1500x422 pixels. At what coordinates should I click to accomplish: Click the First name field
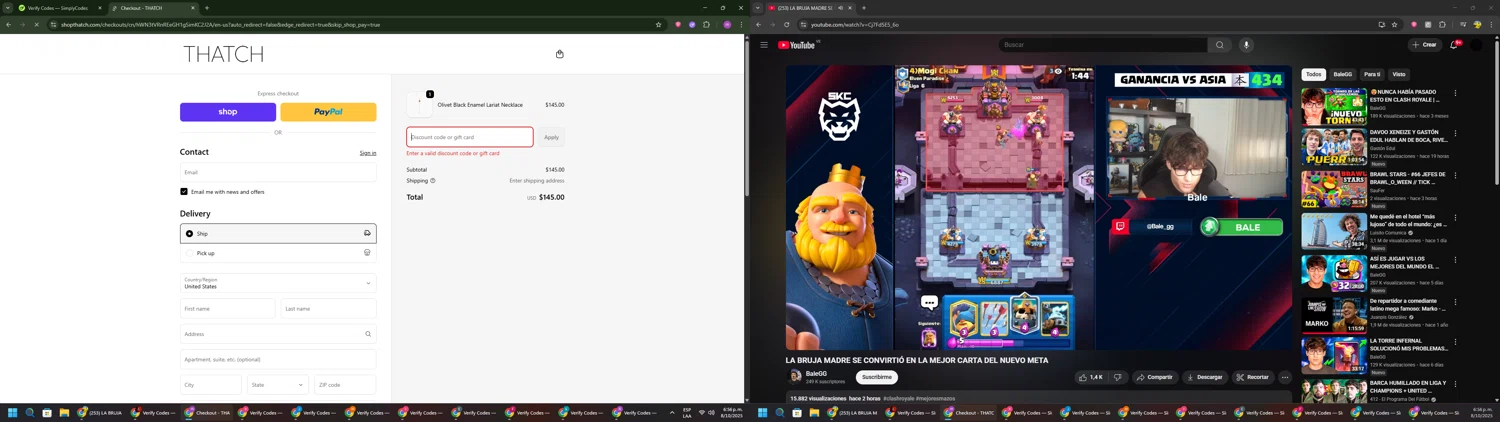(227, 309)
